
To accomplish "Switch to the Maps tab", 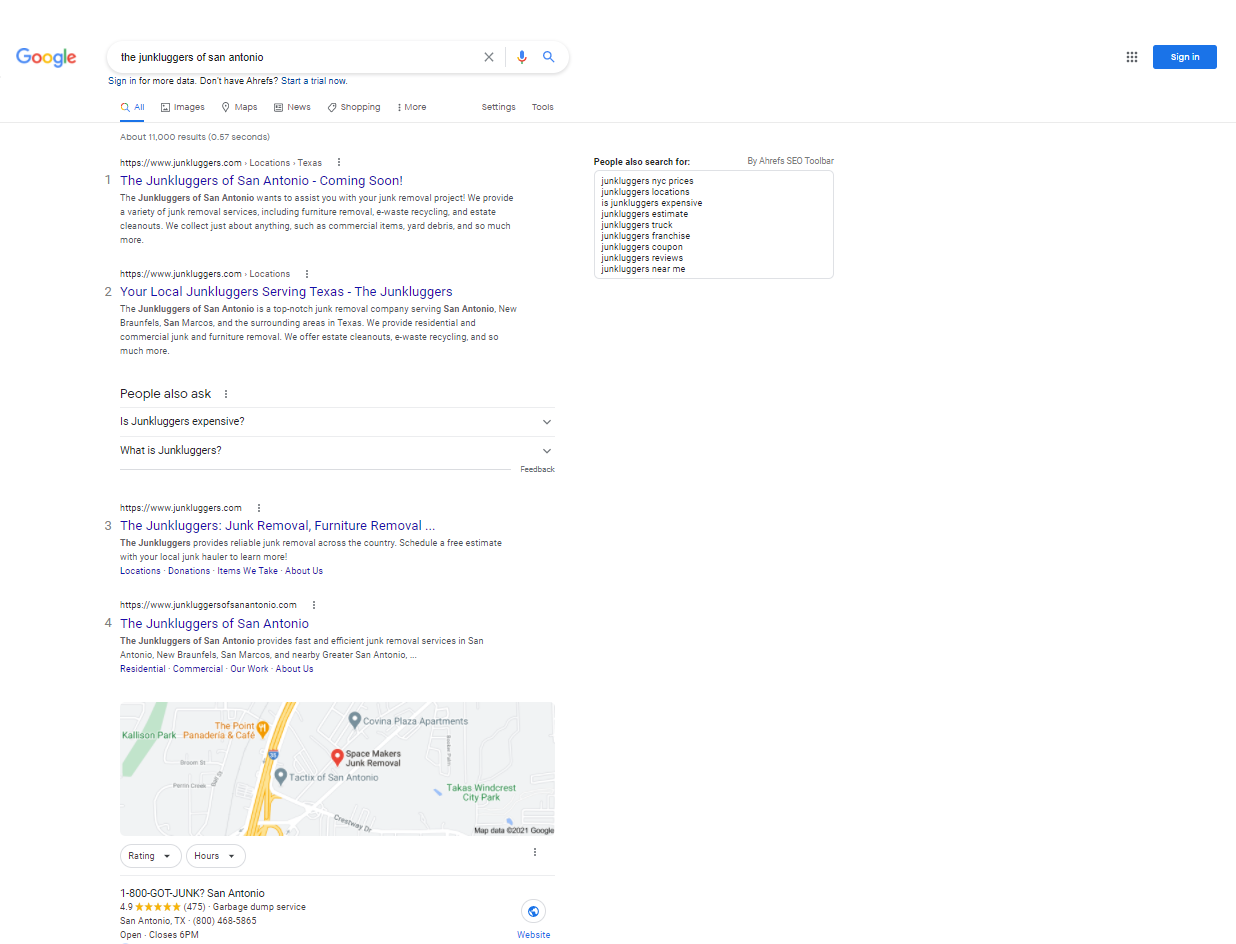I will [x=239, y=107].
